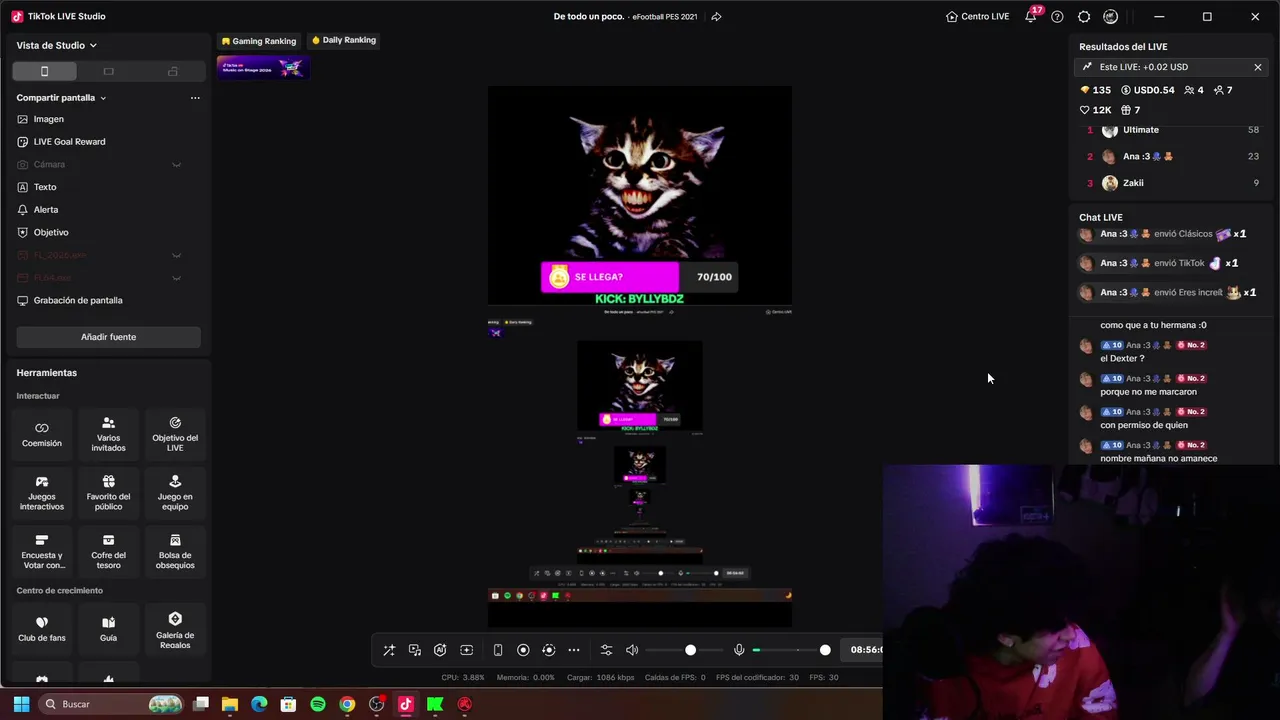
Task: Open the AI tools hexagon icon
Action: point(440,650)
